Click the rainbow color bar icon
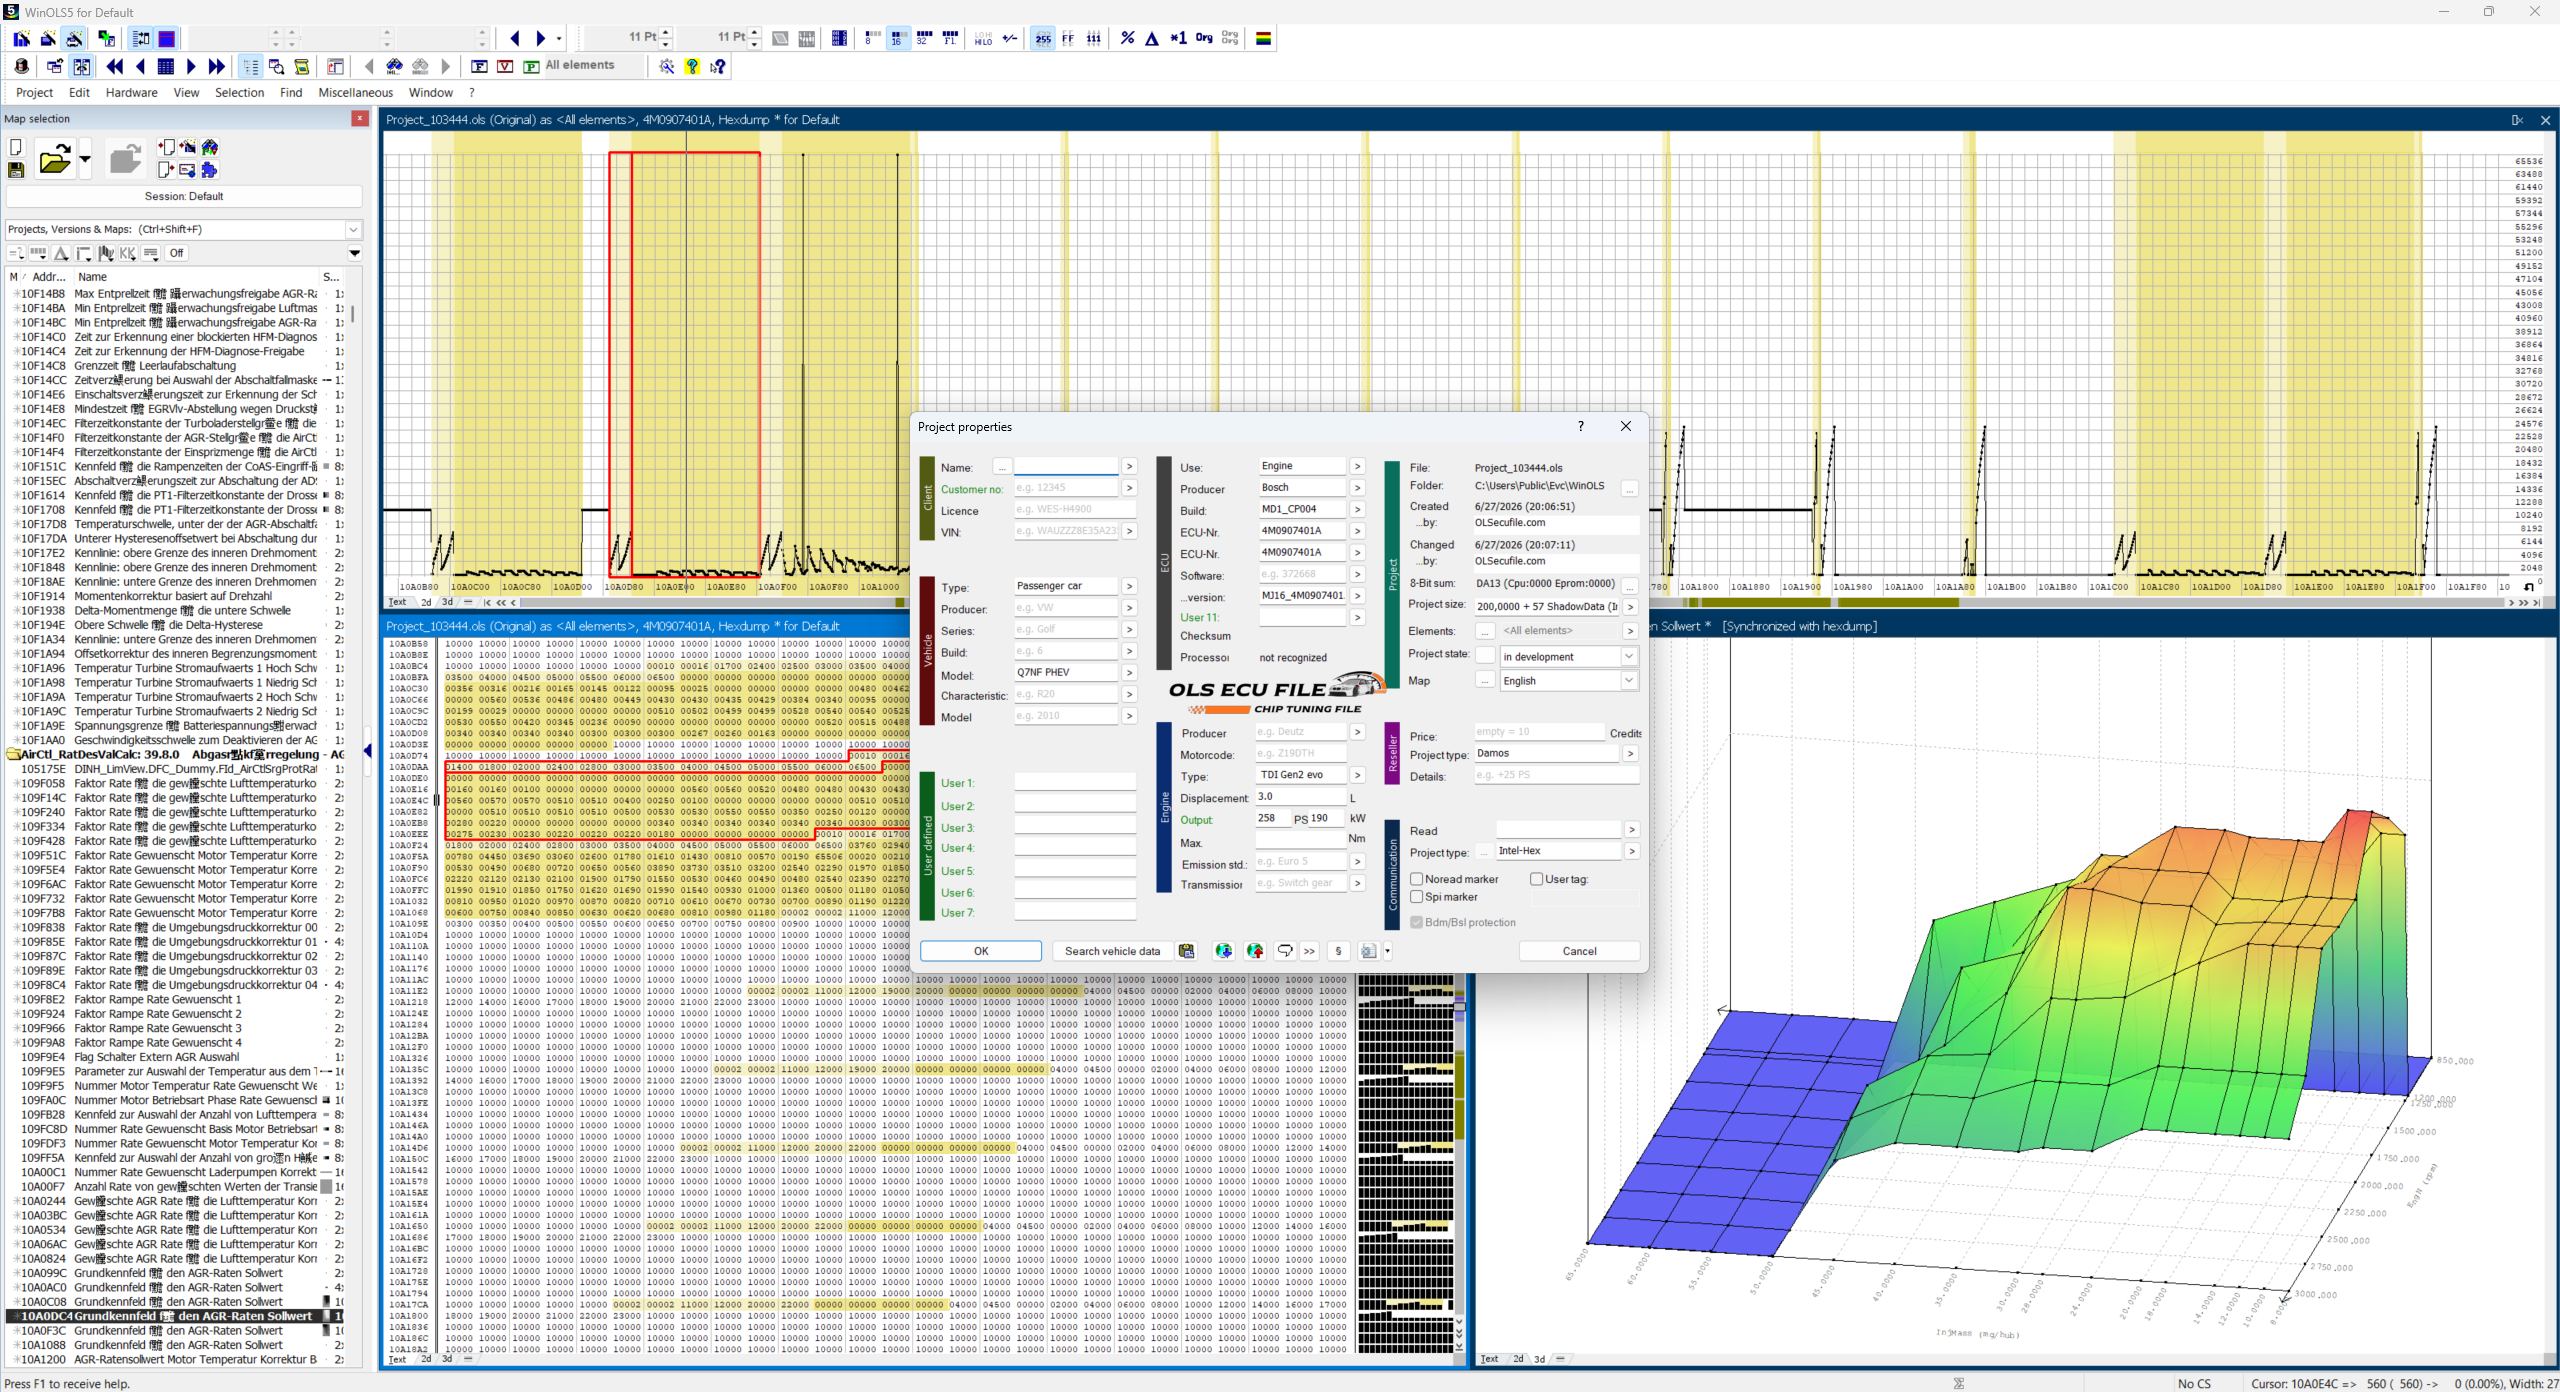This screenshot has height=1392, width=2560. 1264,39
